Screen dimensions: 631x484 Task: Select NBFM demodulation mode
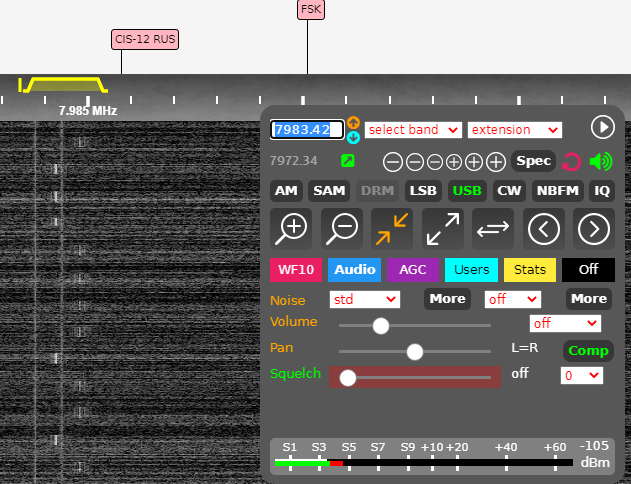(558, 191)
